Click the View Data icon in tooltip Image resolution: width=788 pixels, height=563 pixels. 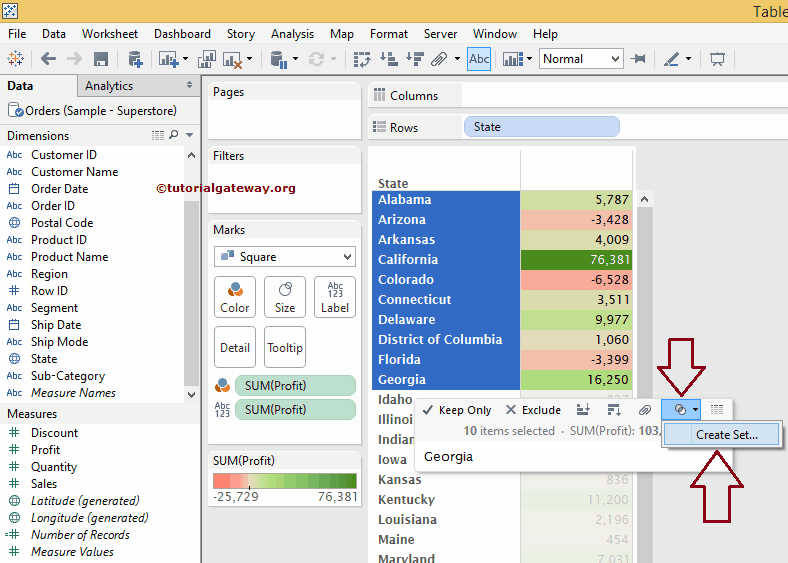[717, 410]
